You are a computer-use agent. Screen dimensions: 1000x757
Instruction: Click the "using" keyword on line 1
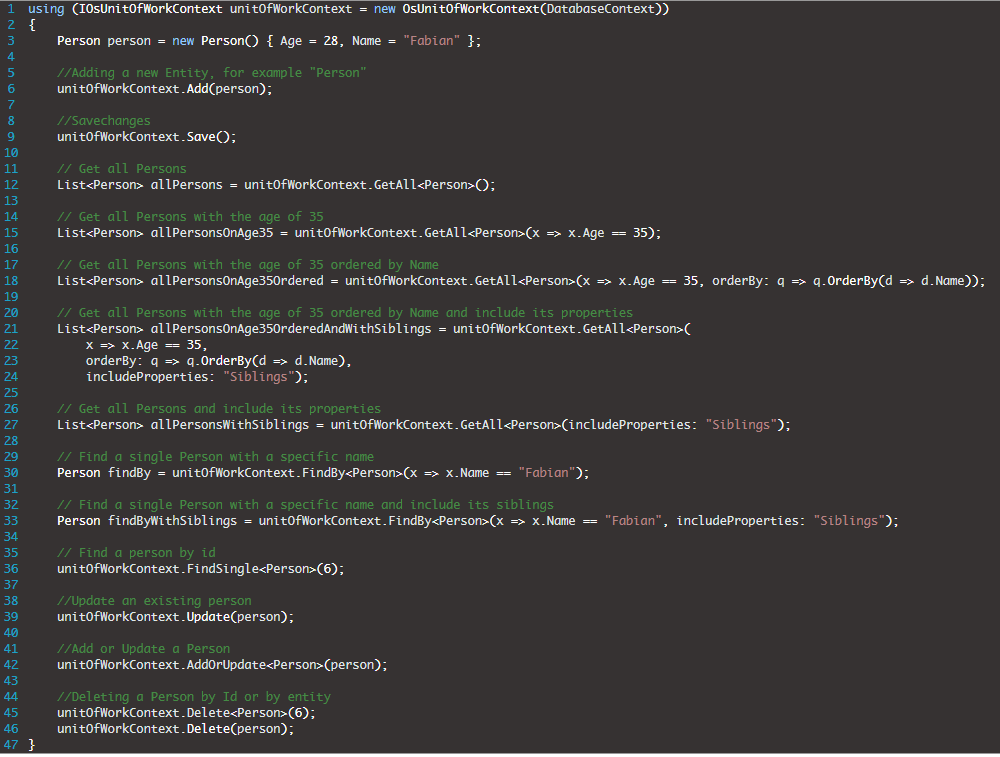pos(46,9)
